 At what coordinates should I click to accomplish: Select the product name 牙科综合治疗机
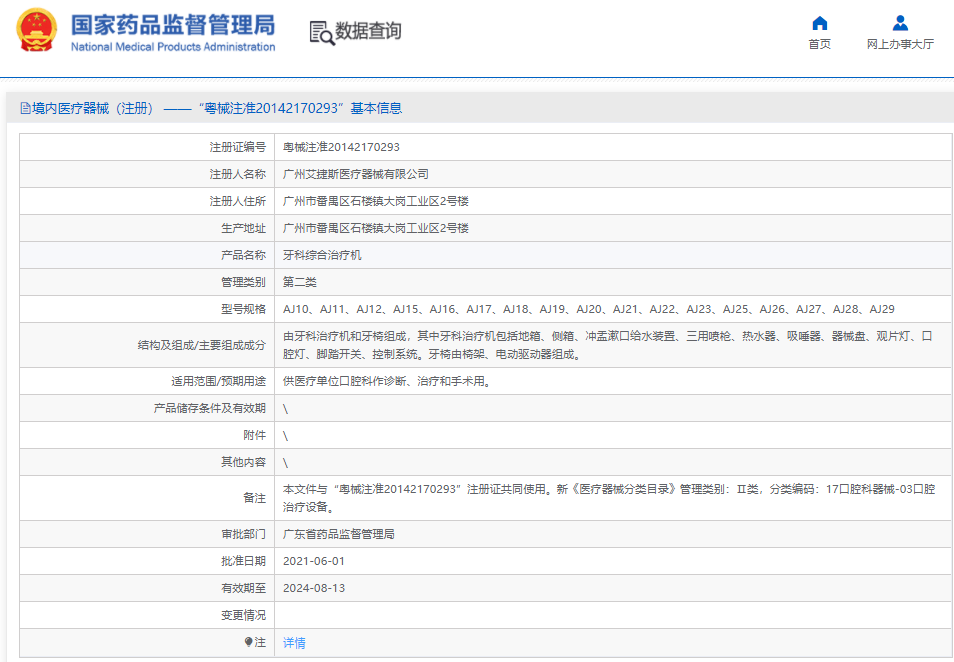click(x=322, y=255)
